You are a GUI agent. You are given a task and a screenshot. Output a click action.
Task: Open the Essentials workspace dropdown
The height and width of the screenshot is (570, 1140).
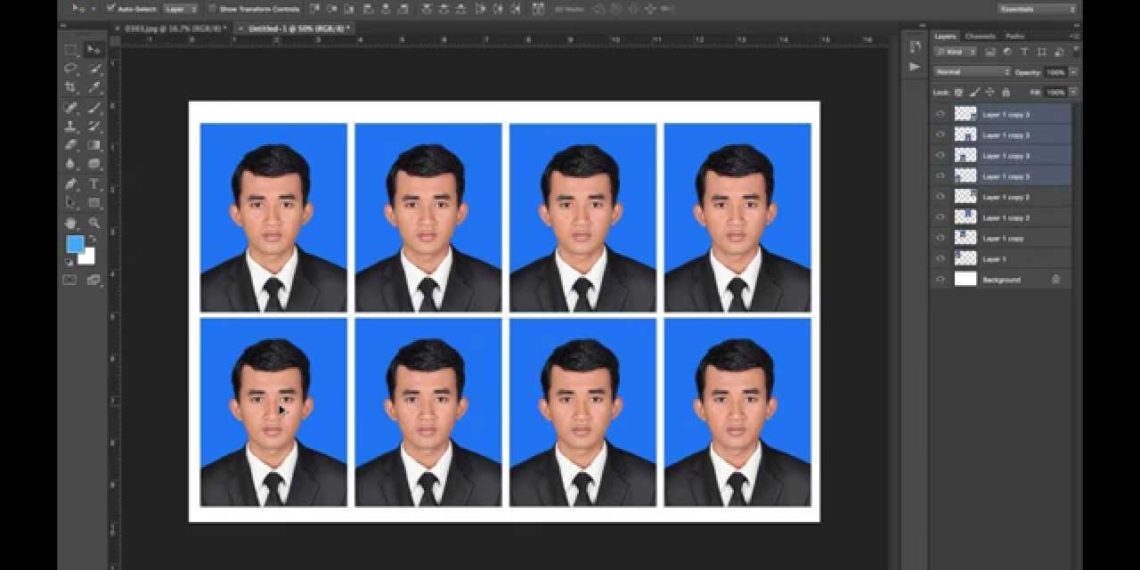pos(1037,9)
